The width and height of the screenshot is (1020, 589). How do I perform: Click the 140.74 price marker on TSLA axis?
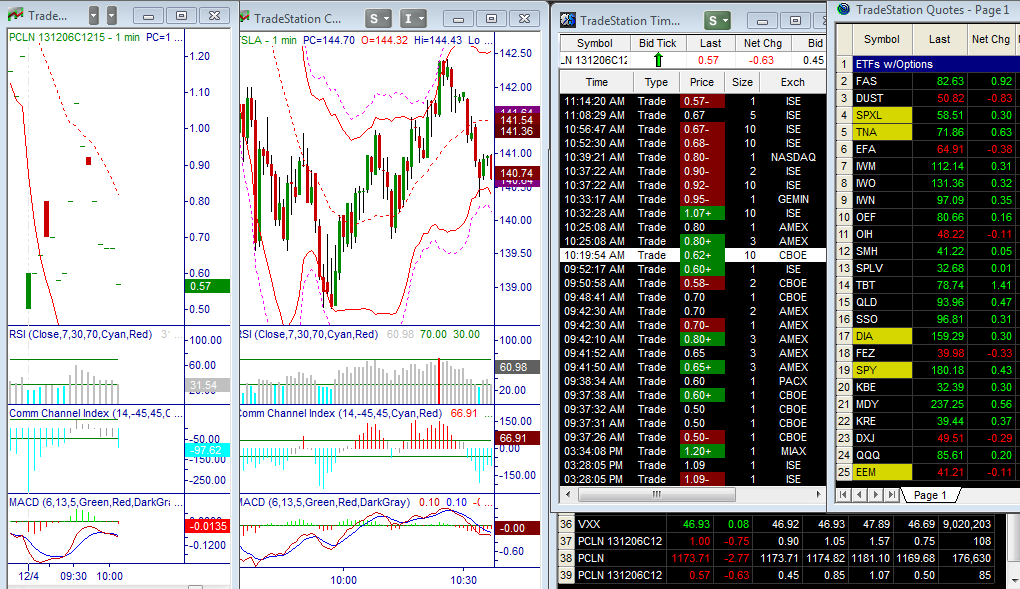(x=517, y=173)
